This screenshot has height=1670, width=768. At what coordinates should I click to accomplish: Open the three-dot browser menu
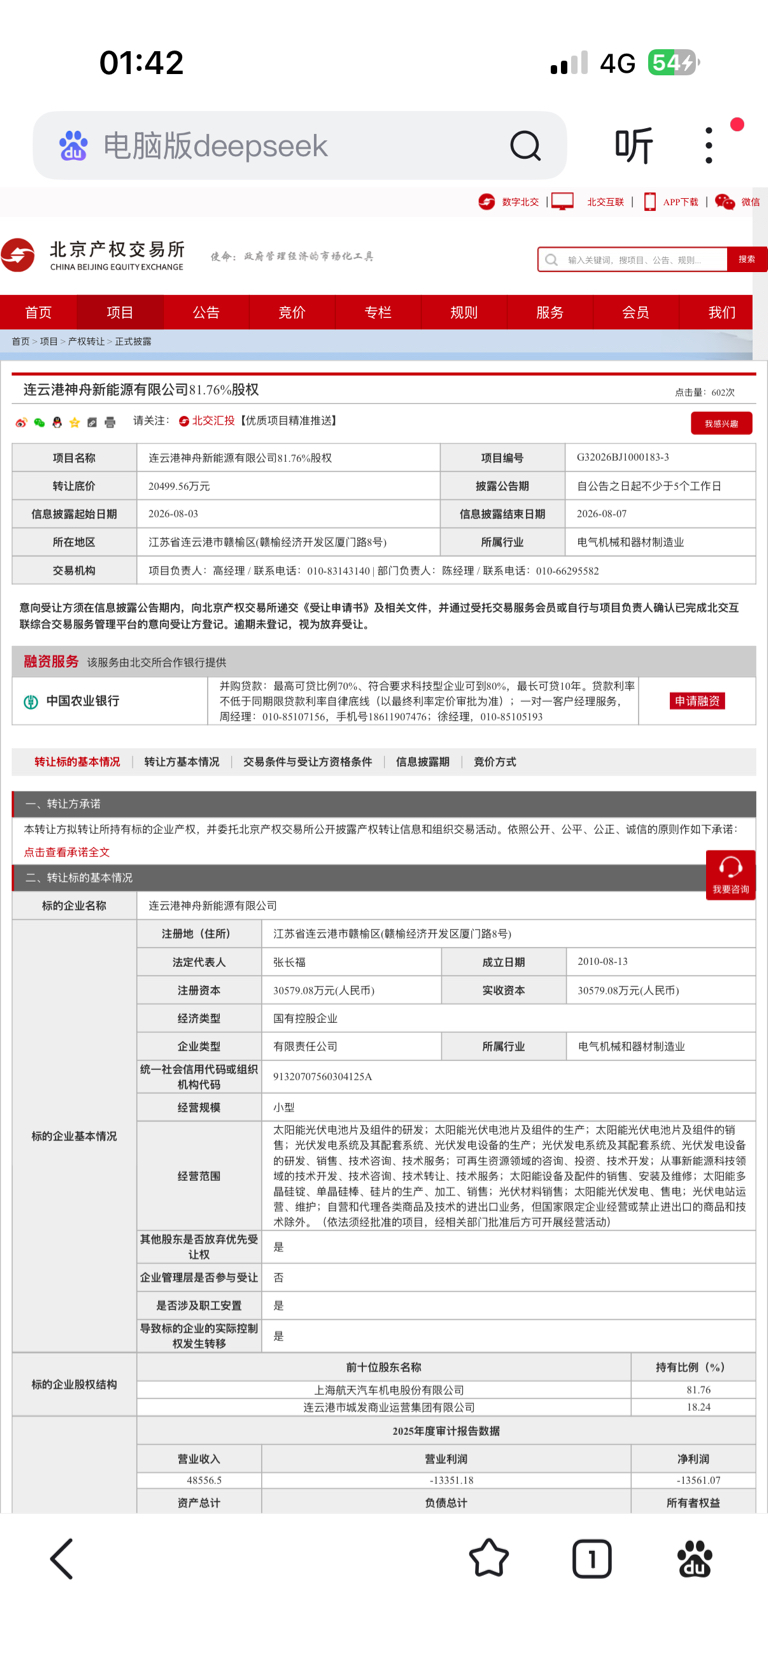709,146
